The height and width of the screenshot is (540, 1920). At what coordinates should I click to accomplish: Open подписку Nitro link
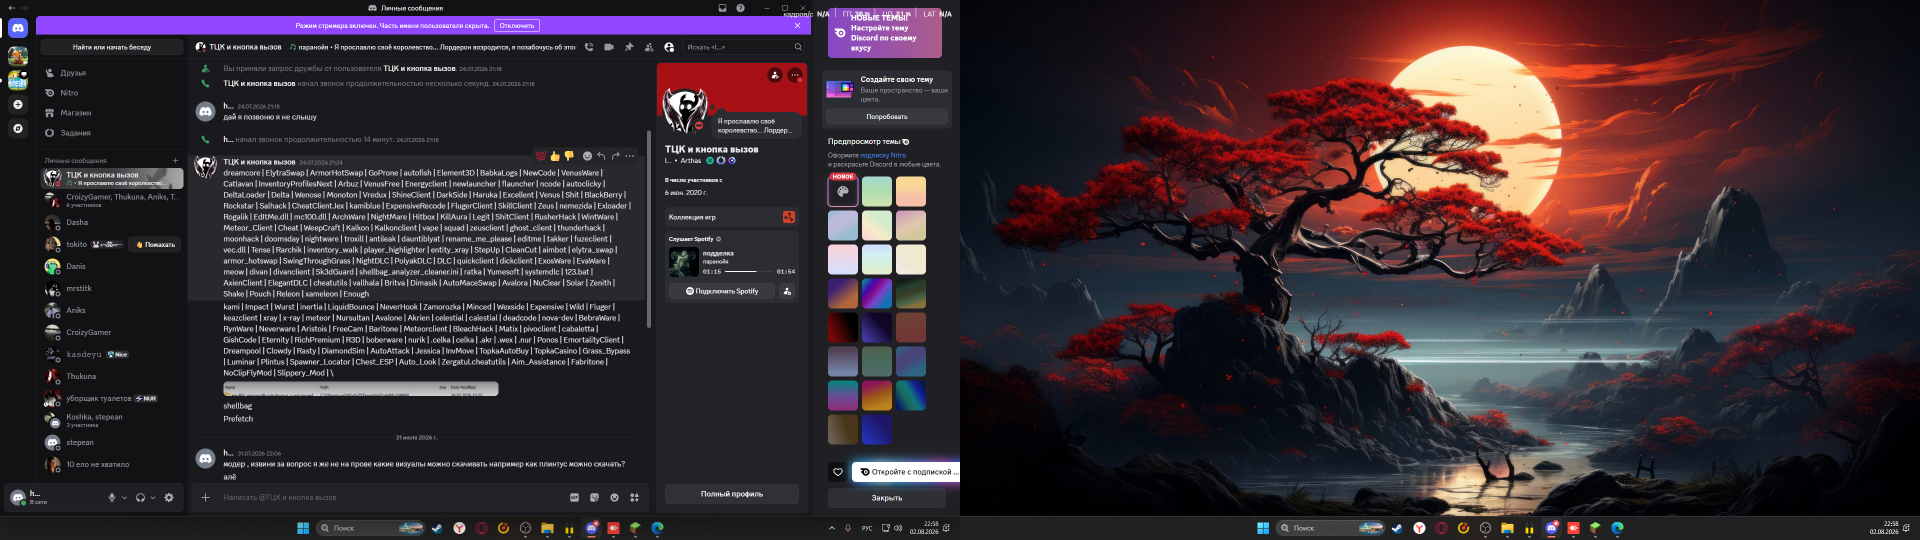(883, 155)
